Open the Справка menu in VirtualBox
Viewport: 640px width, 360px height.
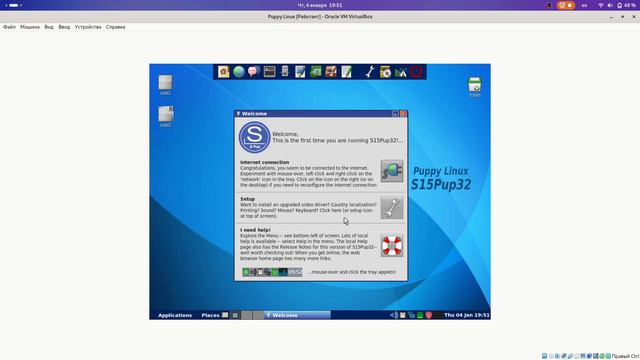click(x=116, y=27)
